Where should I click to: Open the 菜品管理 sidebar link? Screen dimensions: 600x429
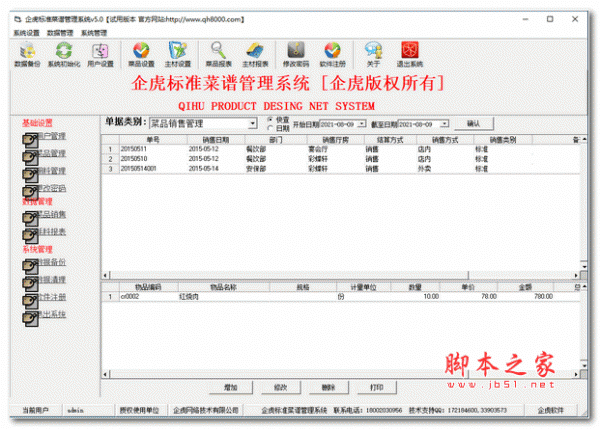[52, 153]
